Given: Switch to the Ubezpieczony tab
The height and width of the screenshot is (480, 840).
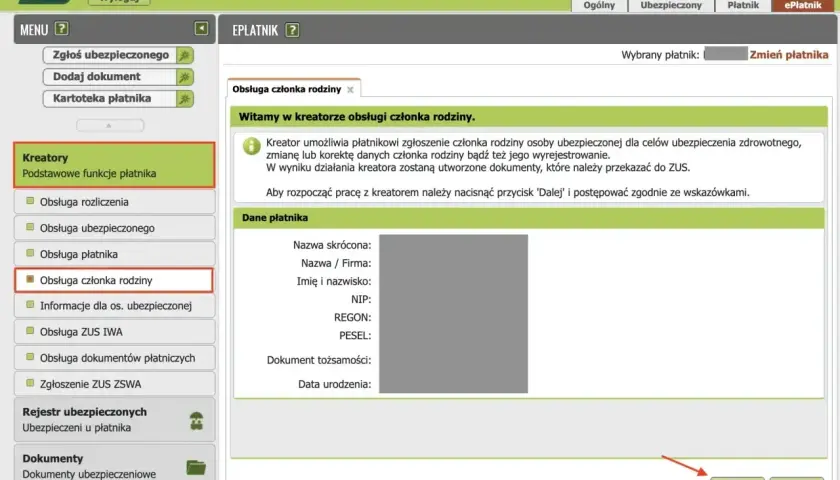Looking at the screenshot, I should point(671,5).
